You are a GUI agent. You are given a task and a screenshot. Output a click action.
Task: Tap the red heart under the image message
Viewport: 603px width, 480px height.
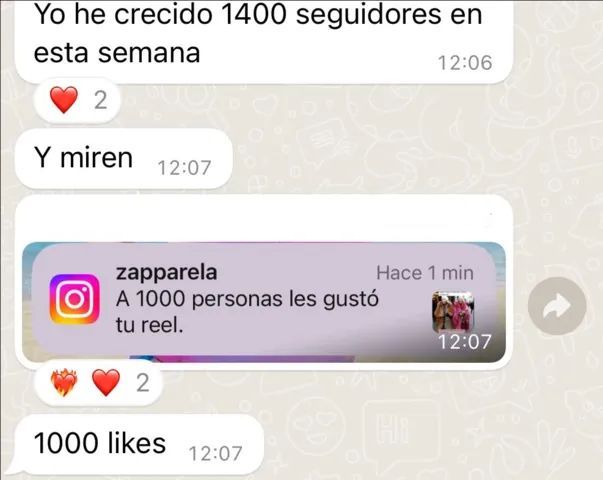(x=106, y=382)
